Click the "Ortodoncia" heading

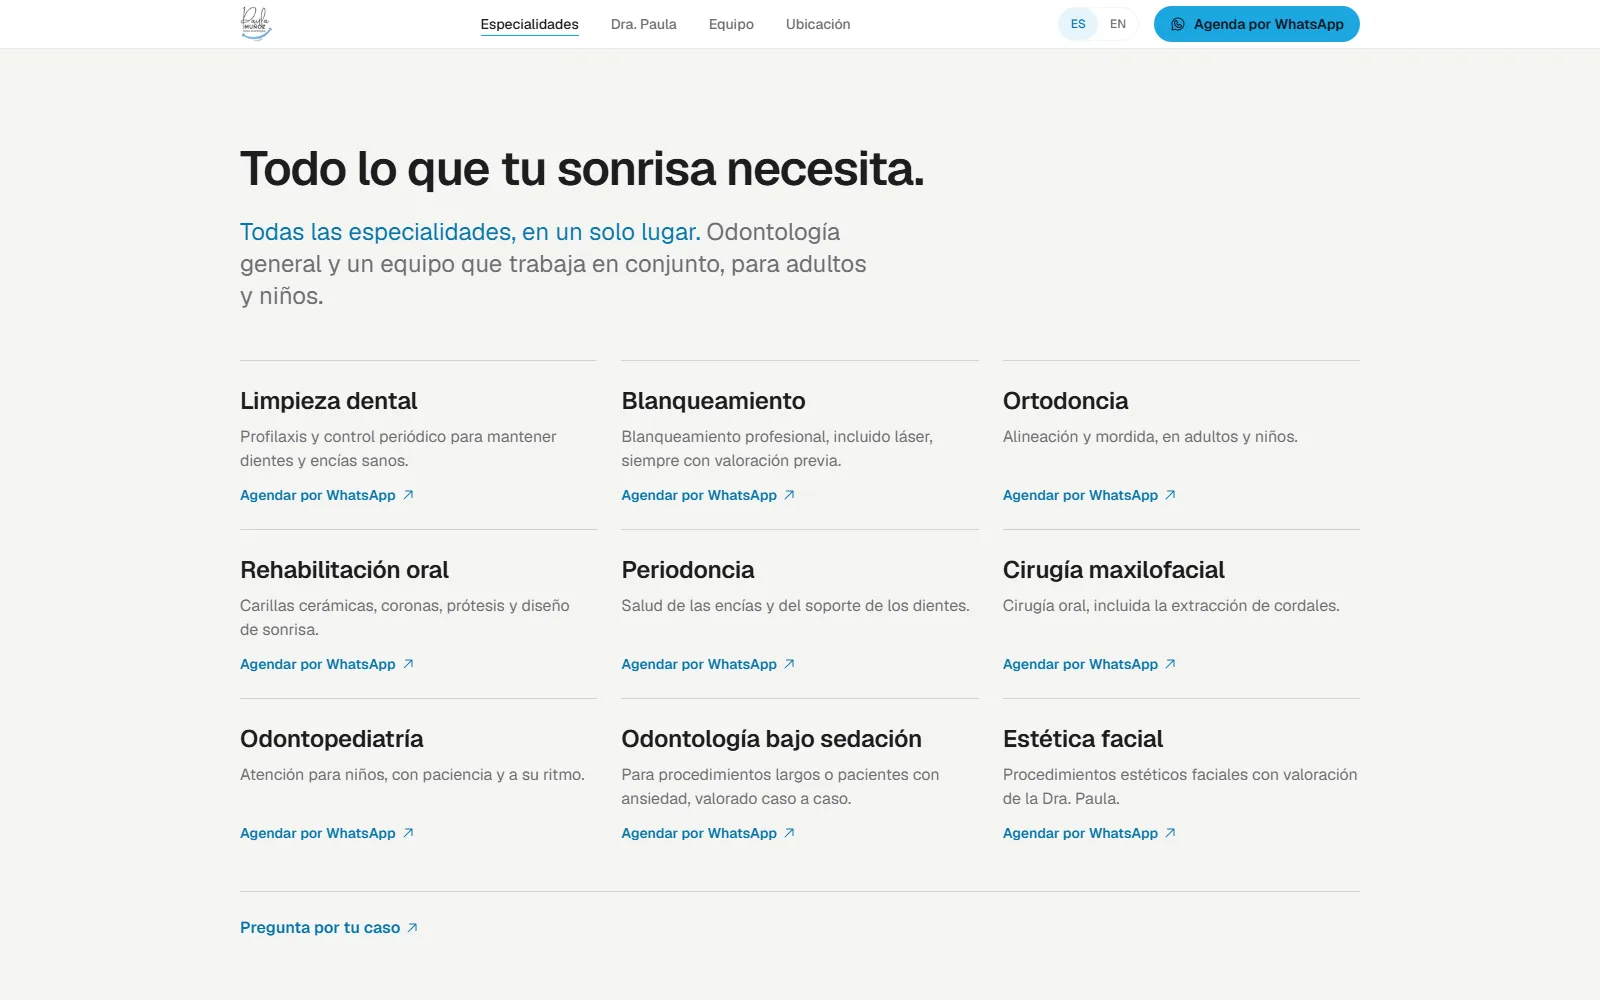[1065, 401]
